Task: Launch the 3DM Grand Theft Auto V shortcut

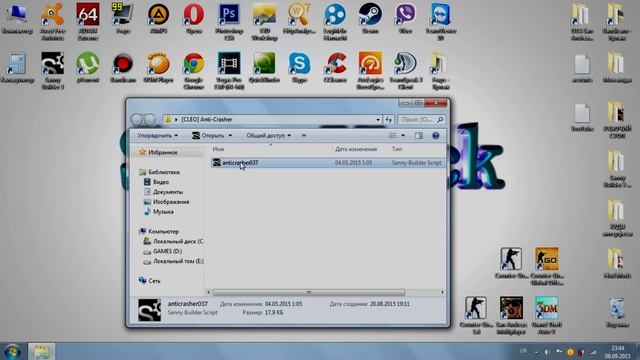Action: 547,315
